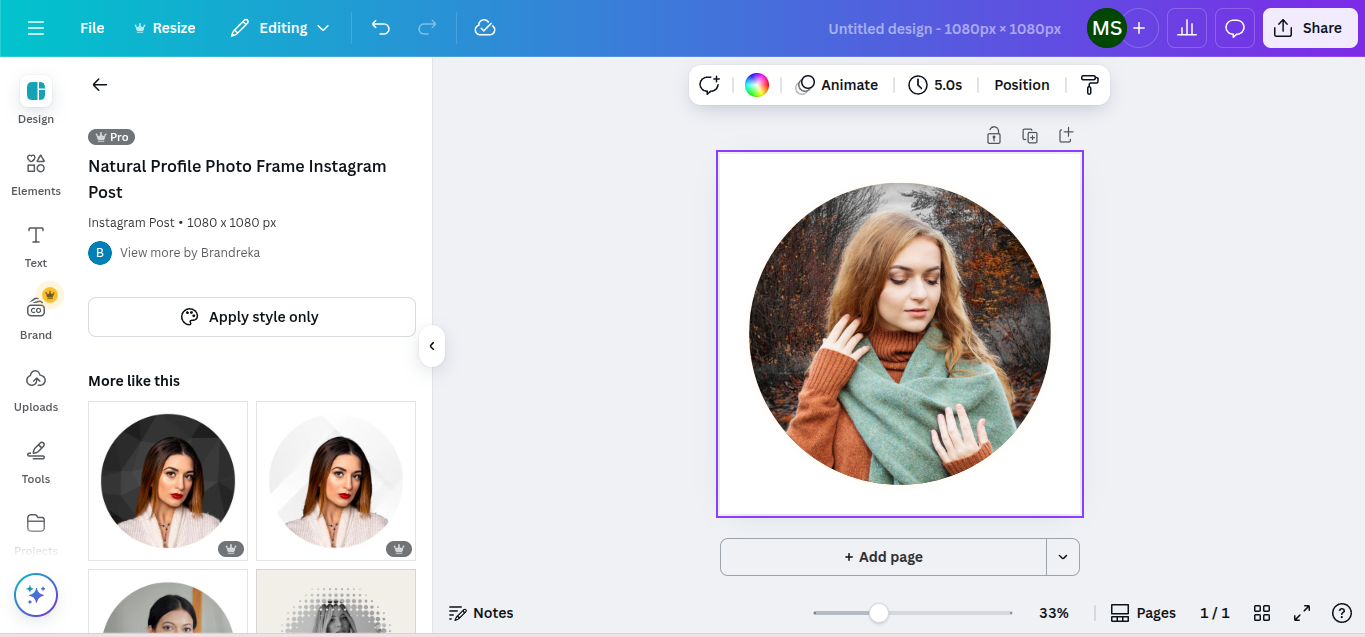
Task: Open design Insights chart icon
Action: (x=1186, y=28)
